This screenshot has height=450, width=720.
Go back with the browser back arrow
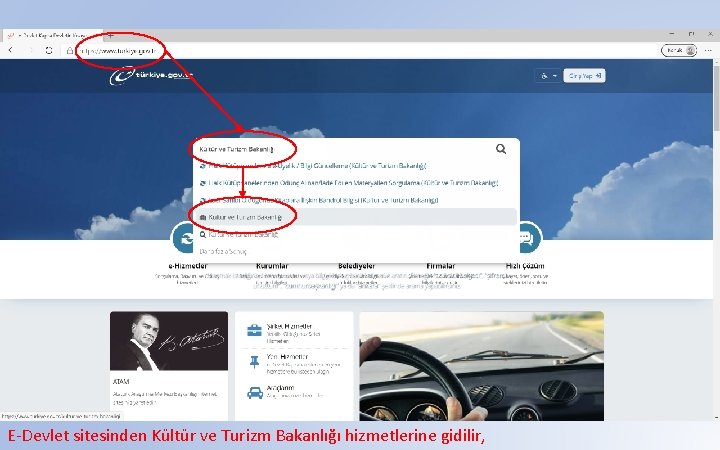11,50
